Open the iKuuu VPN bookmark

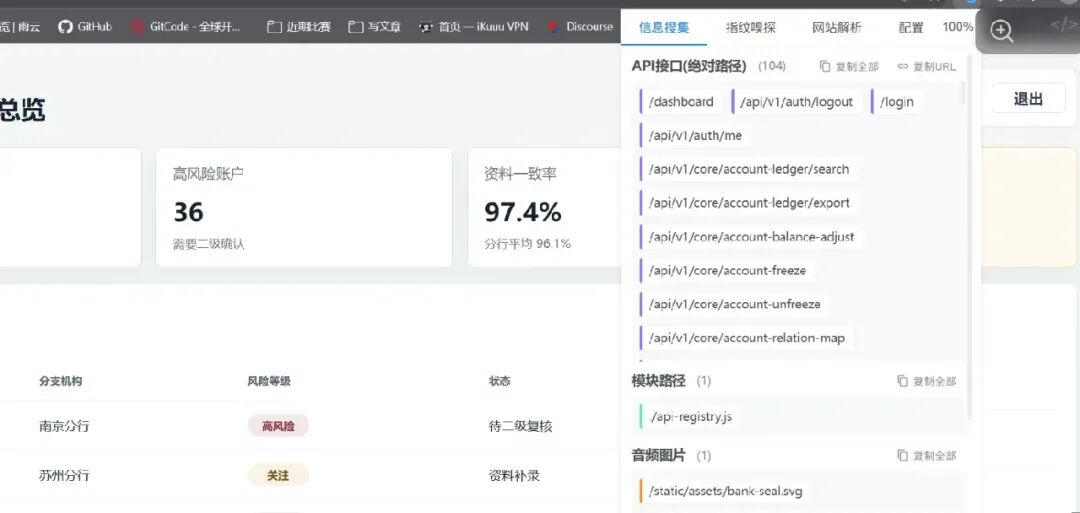pyautogui.click(x=474, y=27)
